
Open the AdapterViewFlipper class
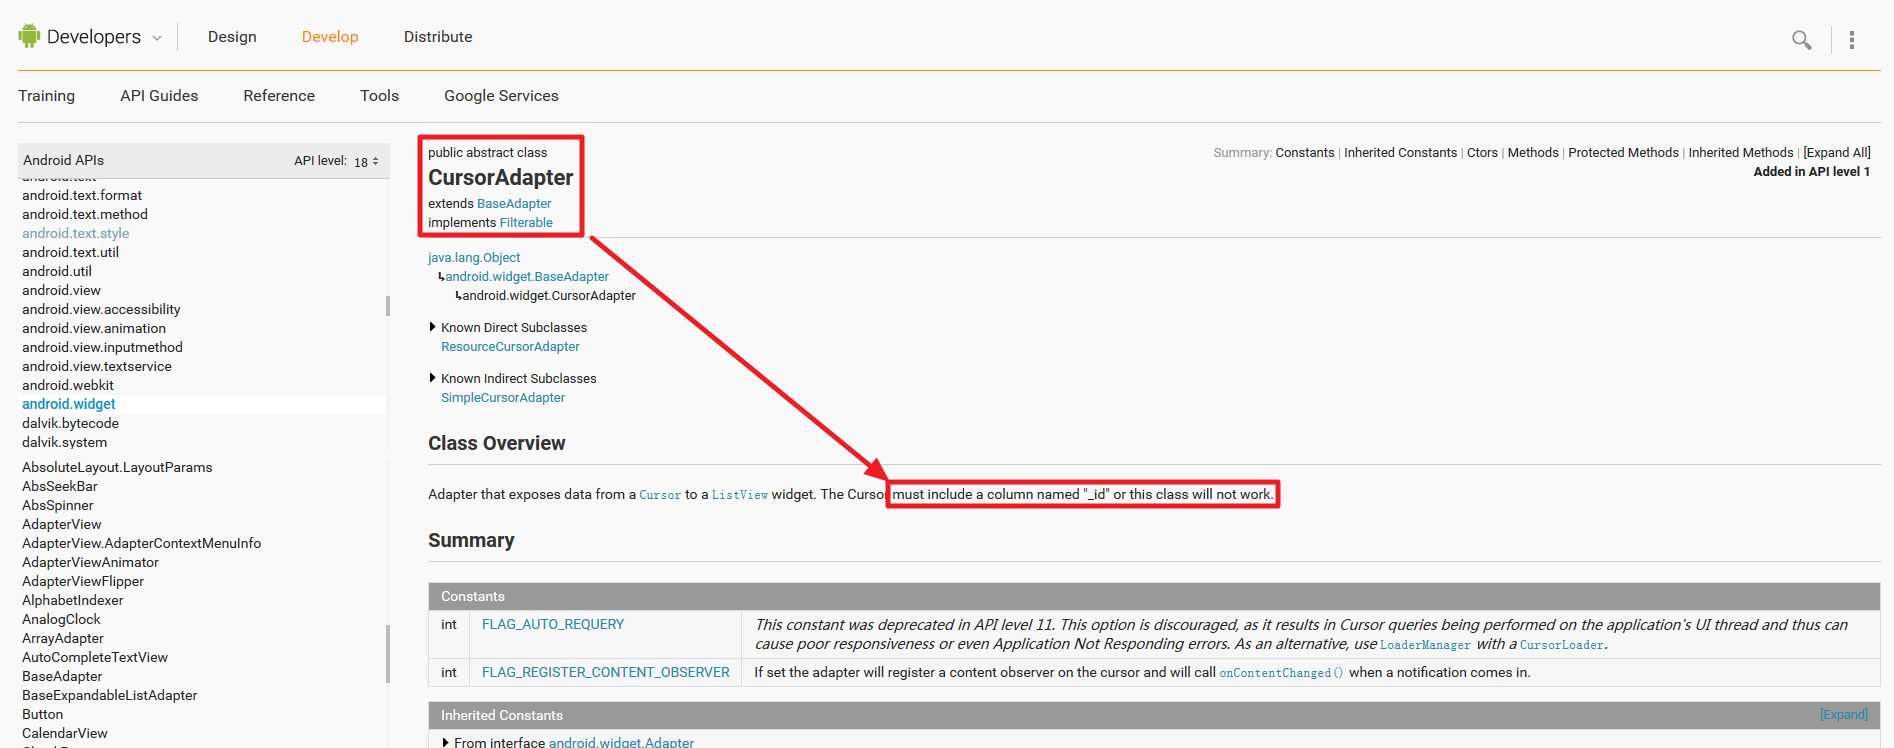point(83,581)
